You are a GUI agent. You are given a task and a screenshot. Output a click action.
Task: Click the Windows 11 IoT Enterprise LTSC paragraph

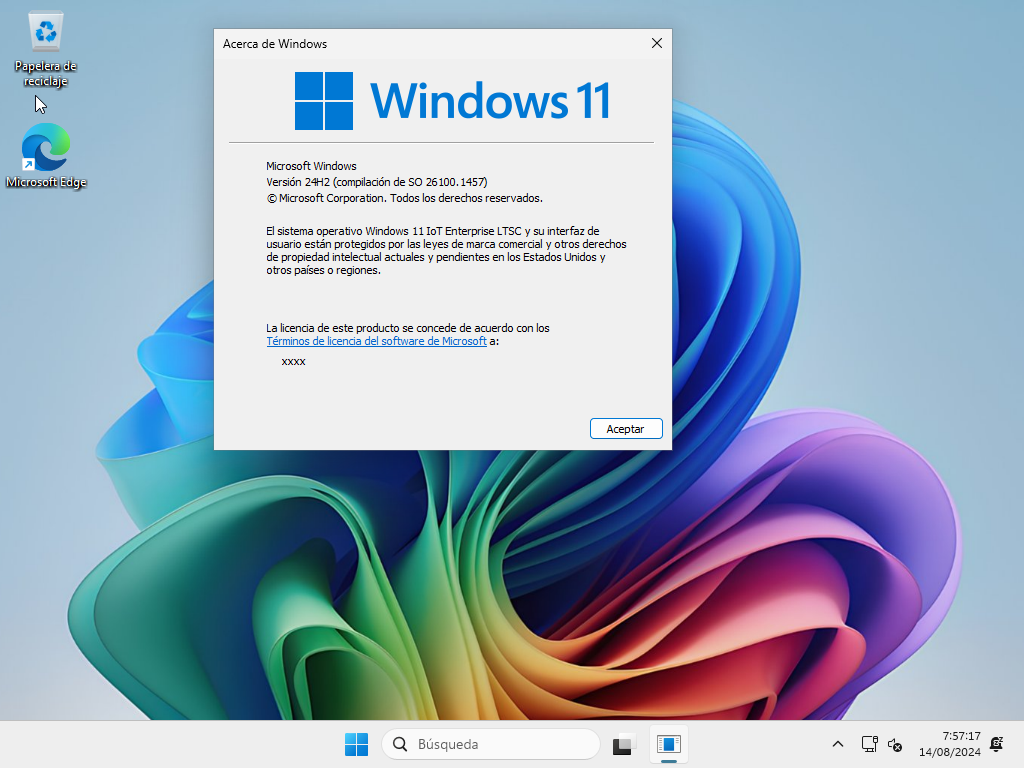click(x=446, y=250)
